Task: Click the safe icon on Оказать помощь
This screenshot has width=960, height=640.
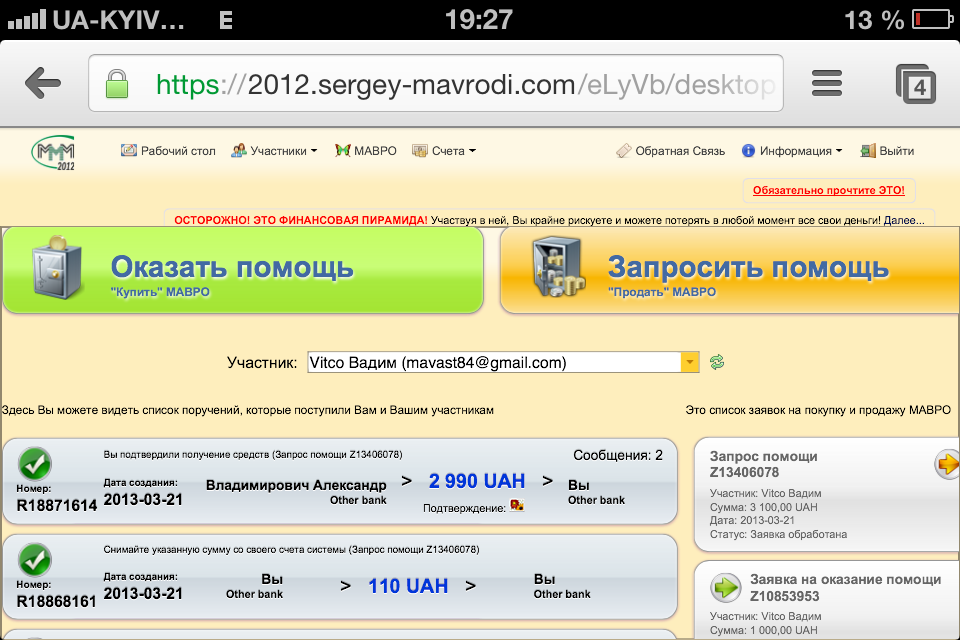Action: click(x=57, y=268)
